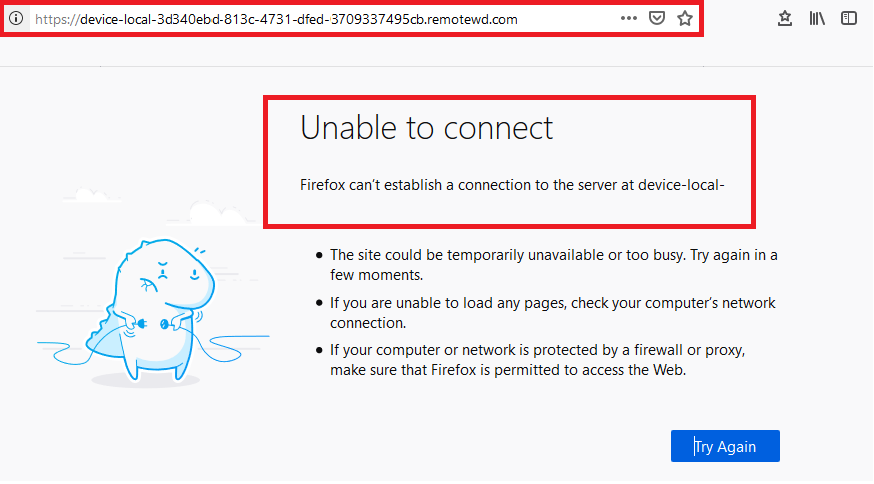Screen dimensions: 874x484
Task: Show the bookmarks menu star-tray icon
Action: pos(785,18)
